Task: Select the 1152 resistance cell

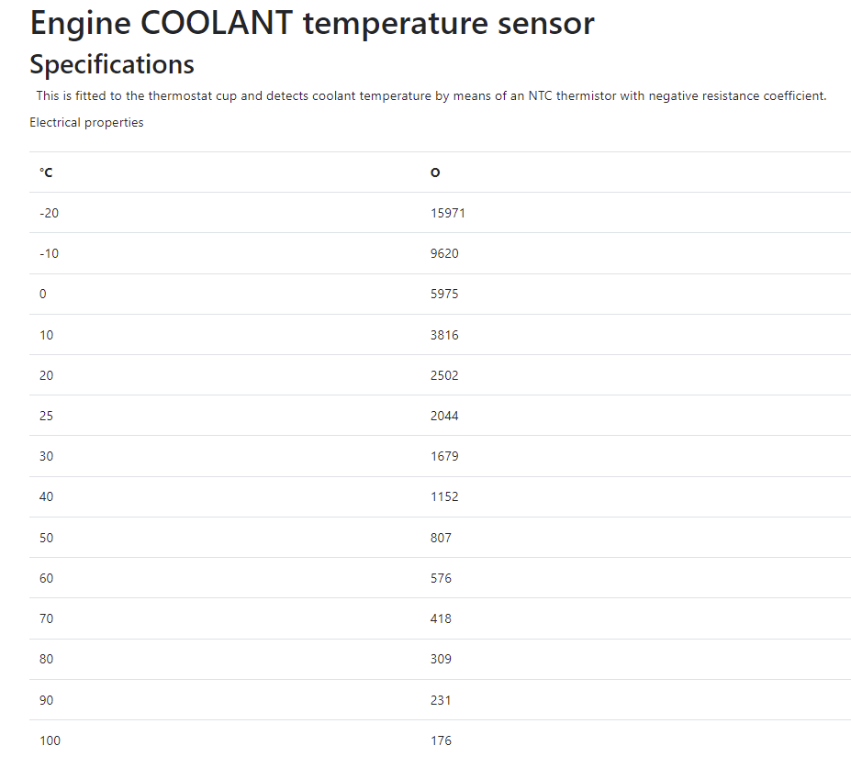Action: tap(444, 497)
